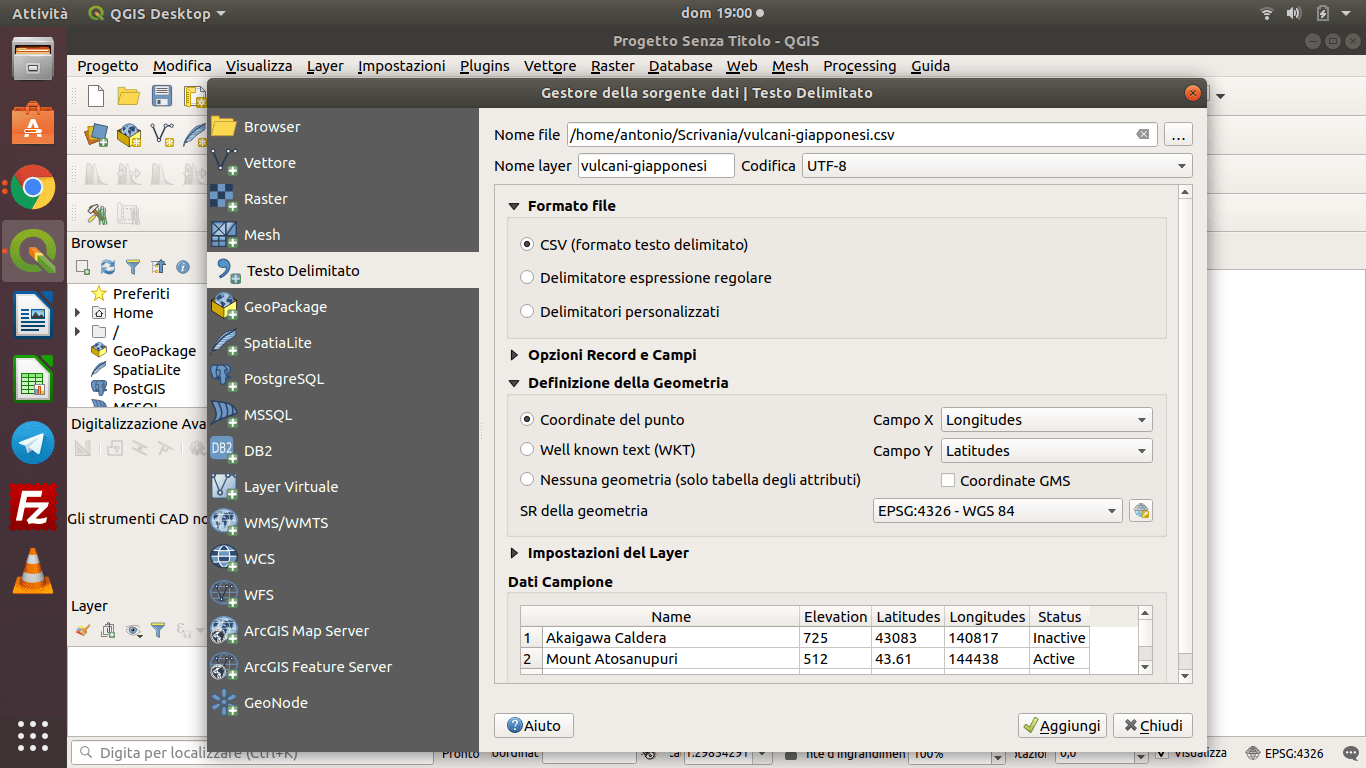Click the New Shapefile layer icon
Viewport: 1366px width, 768px height.
coord(162,134)
